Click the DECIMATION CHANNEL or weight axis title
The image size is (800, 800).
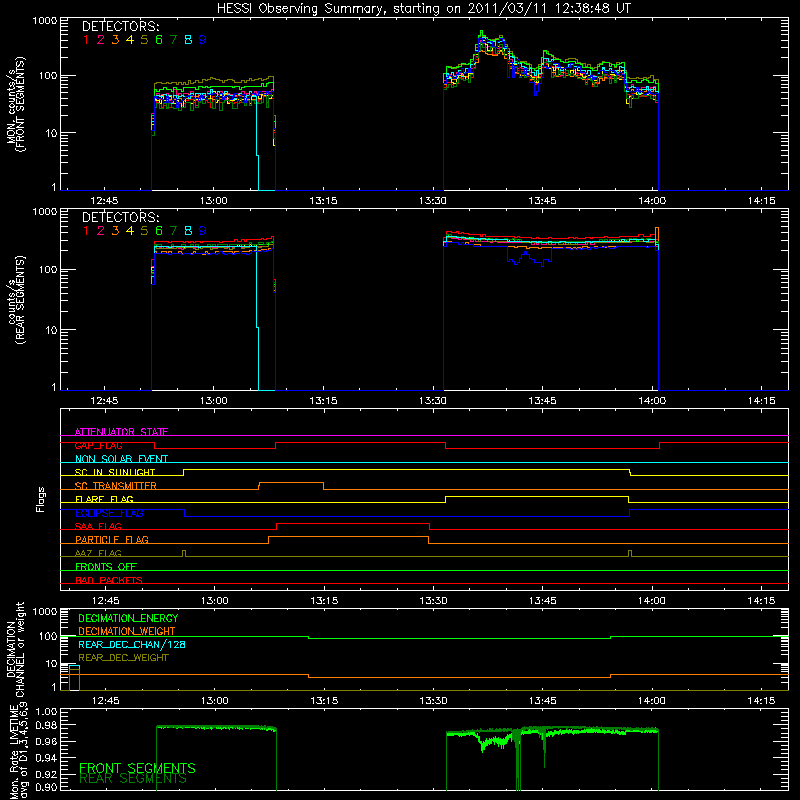tap(15, 649)
